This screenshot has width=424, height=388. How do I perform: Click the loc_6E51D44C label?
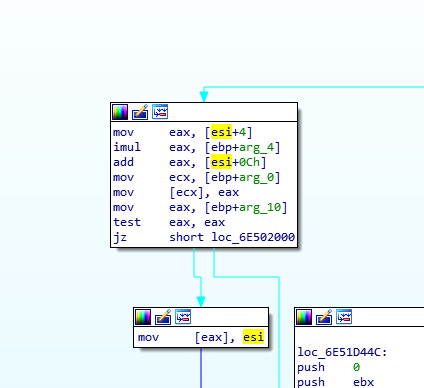342,352
